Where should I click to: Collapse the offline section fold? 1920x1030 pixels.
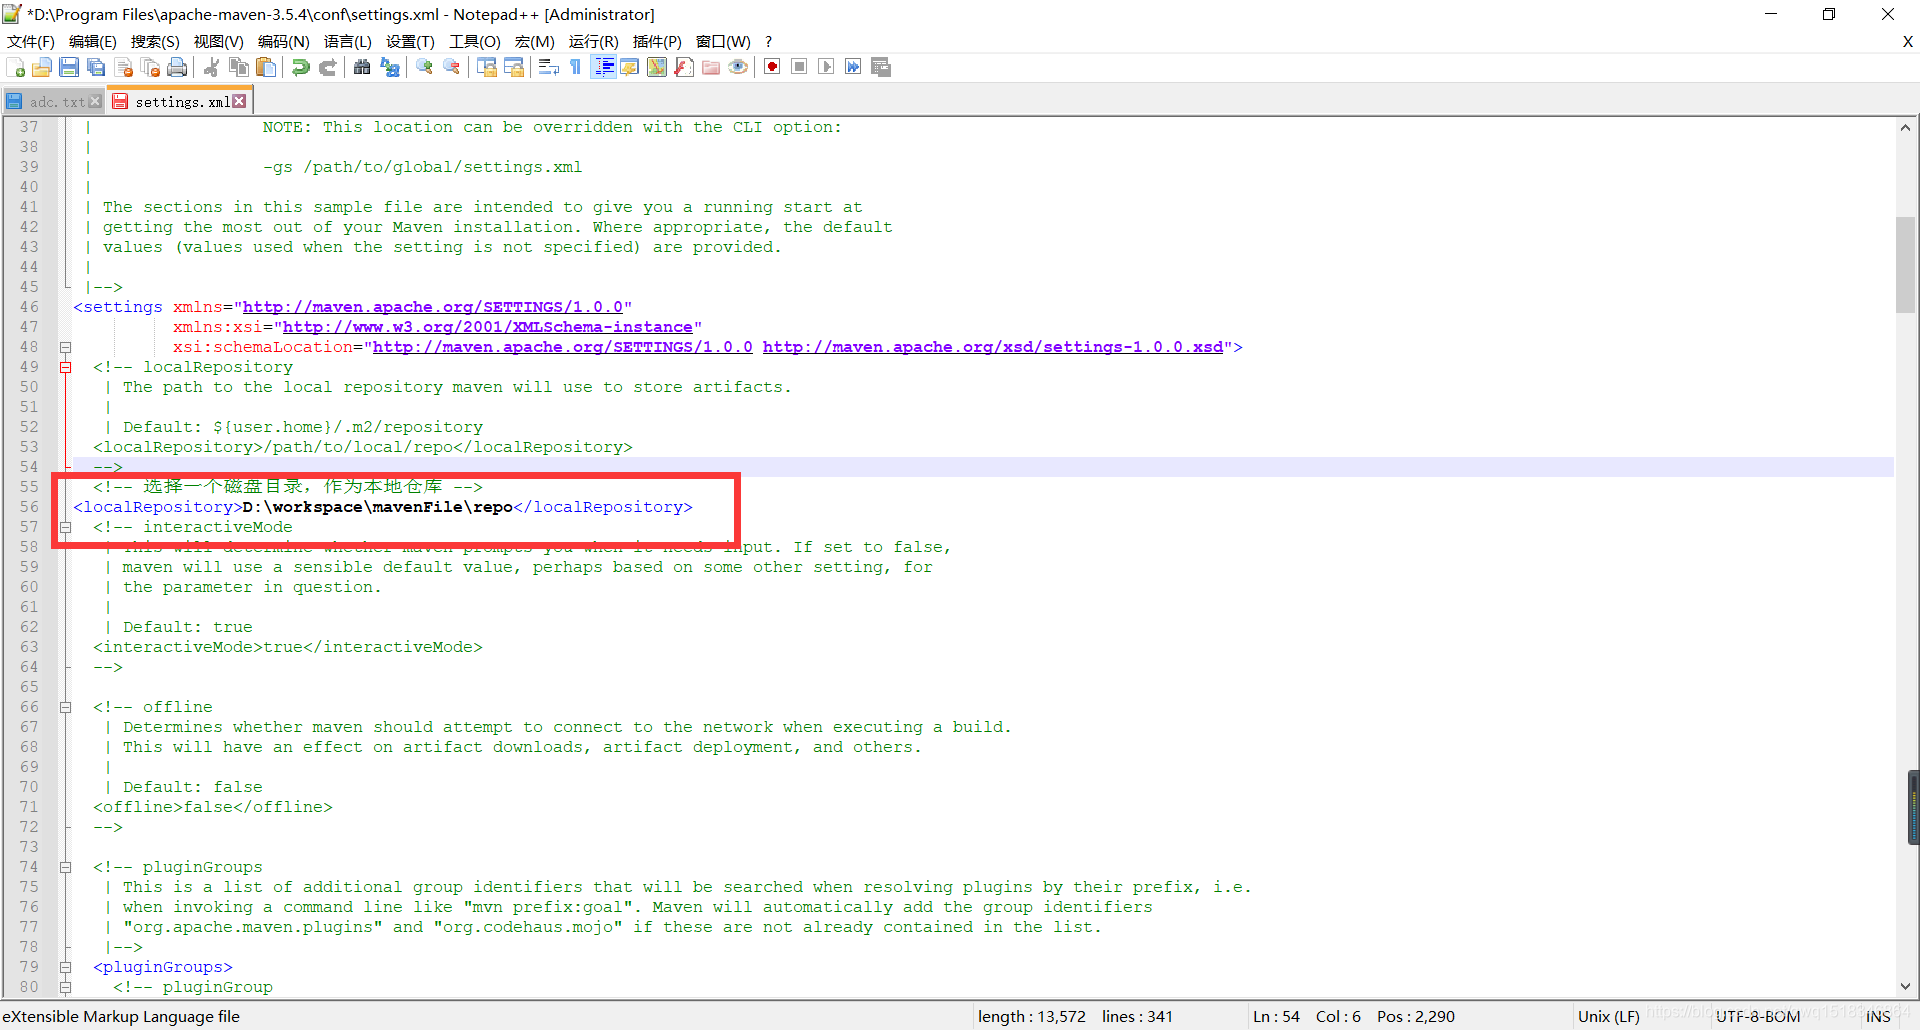[x=66, y=707]
